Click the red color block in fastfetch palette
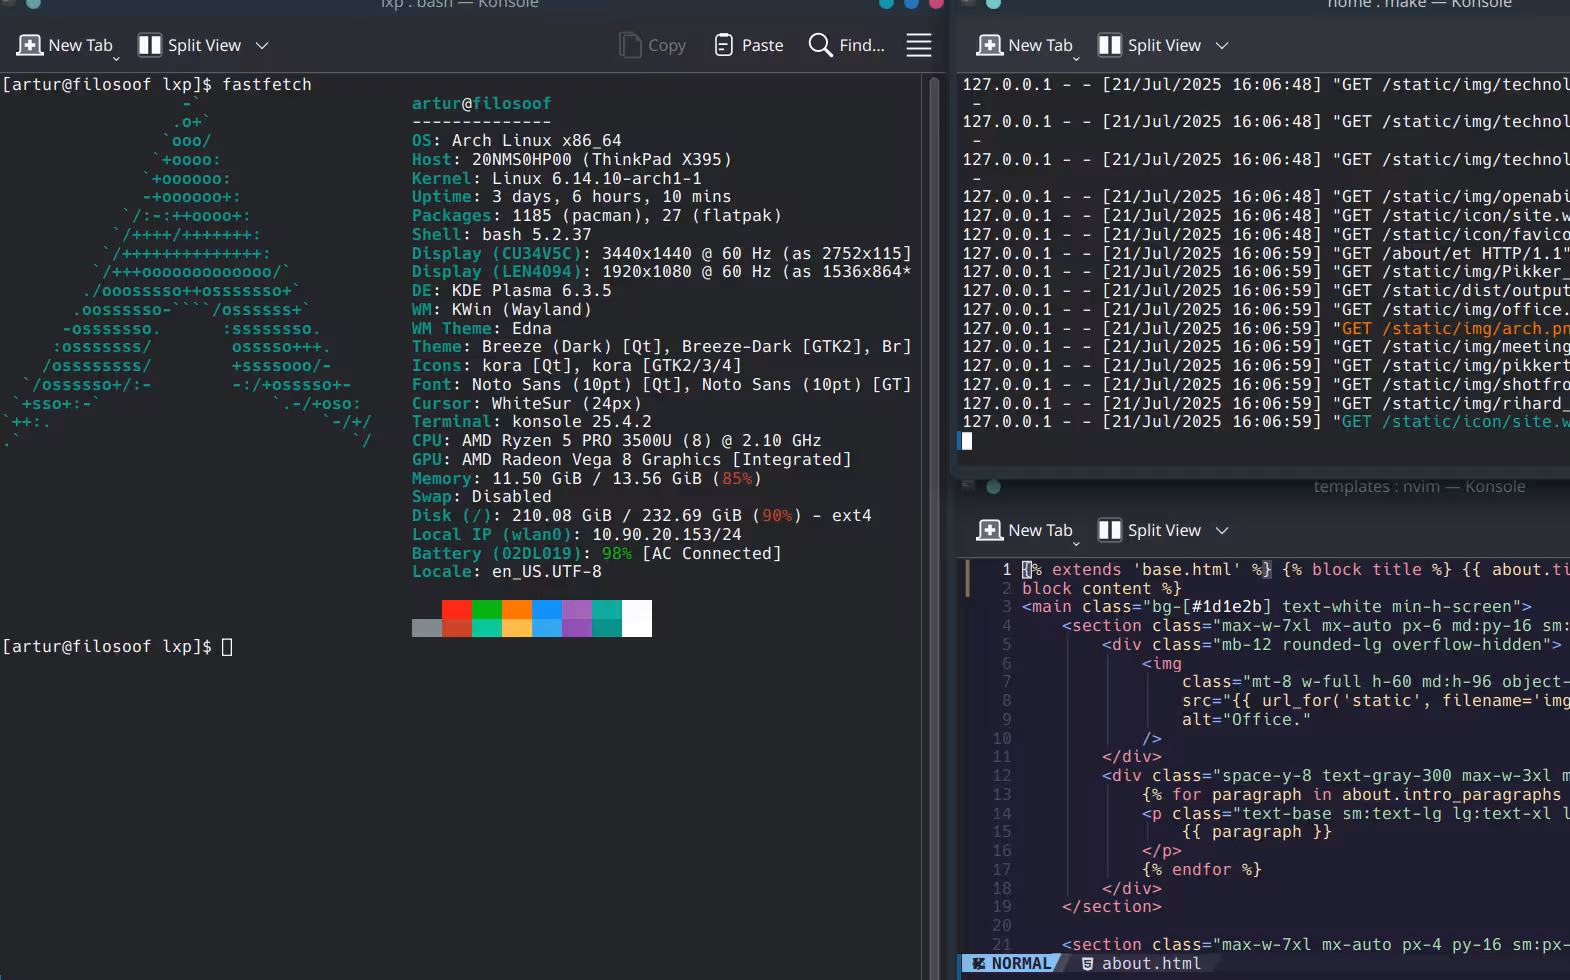This screenshot has width=1570, height=980. 456,610
